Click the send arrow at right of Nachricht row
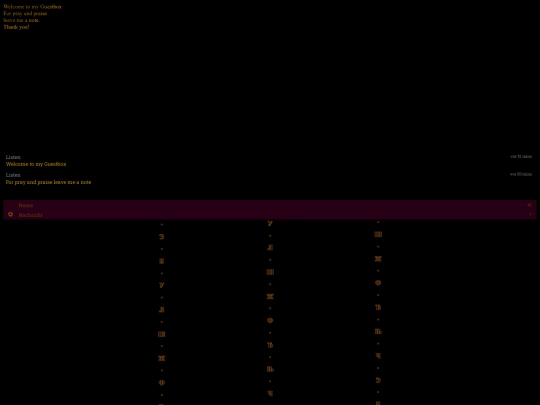Image resolution: width=540 pixels, height=405 pixels. point(530,215)
